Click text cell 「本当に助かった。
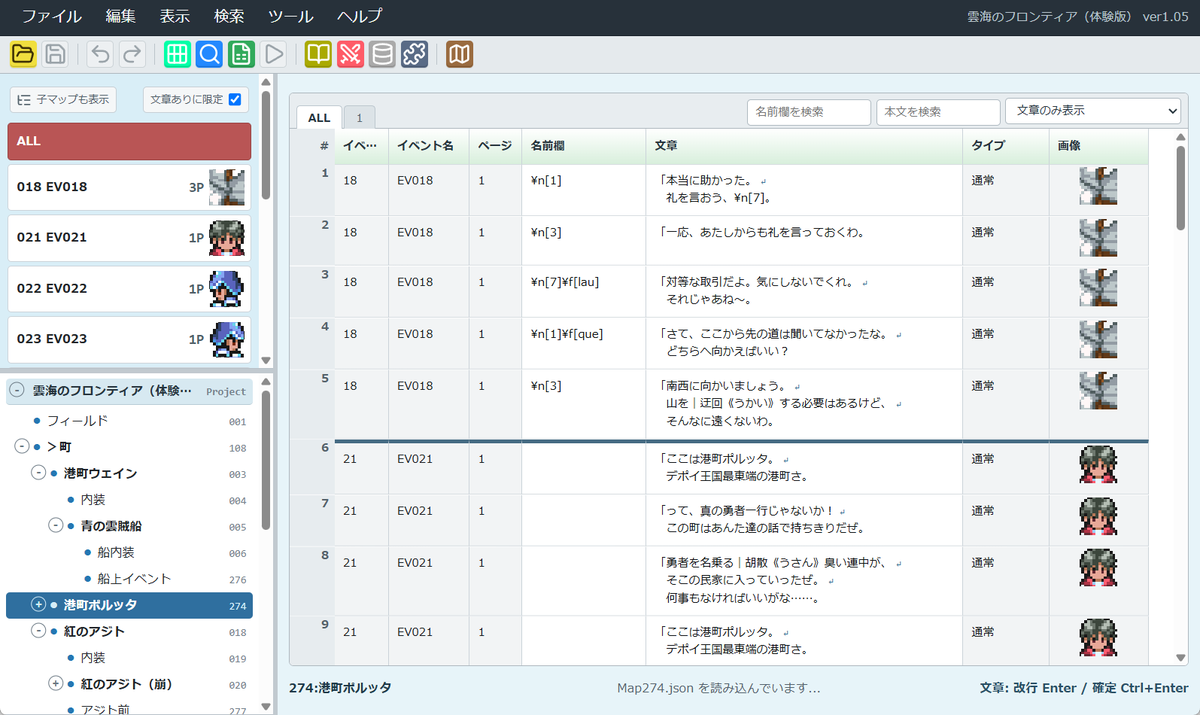 tap(804, 190)
